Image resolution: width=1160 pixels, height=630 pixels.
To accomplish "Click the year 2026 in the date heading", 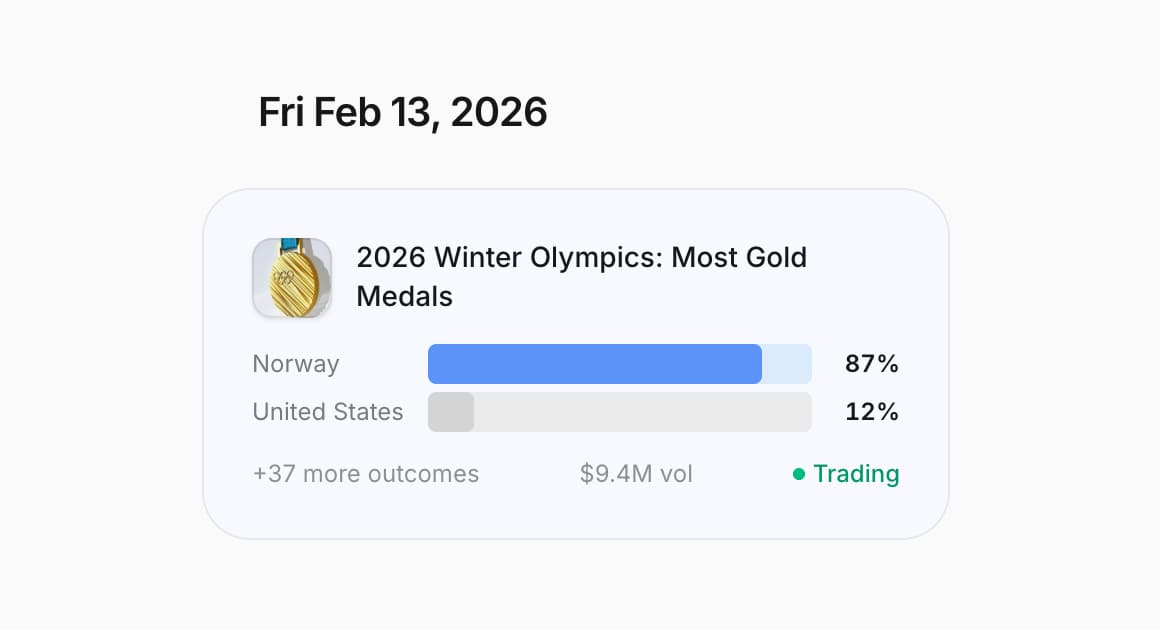I will (499, 112).
